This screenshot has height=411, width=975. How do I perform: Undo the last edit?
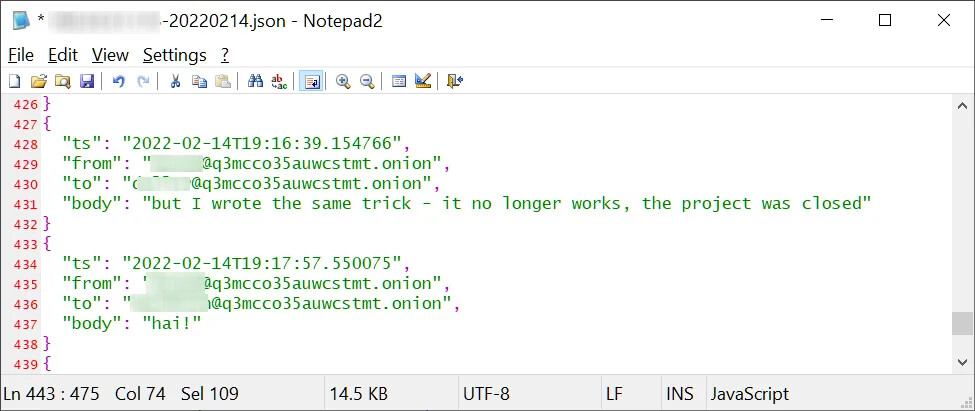tap(119, 81)
